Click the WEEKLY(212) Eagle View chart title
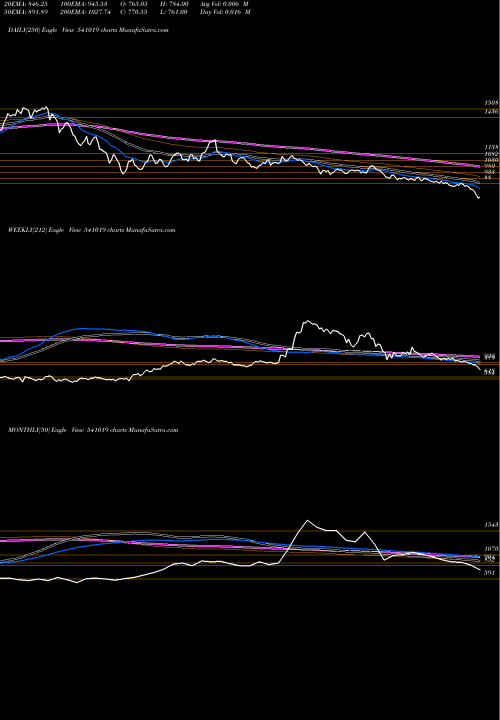The image size is (500, 720). tap(92, 230)
